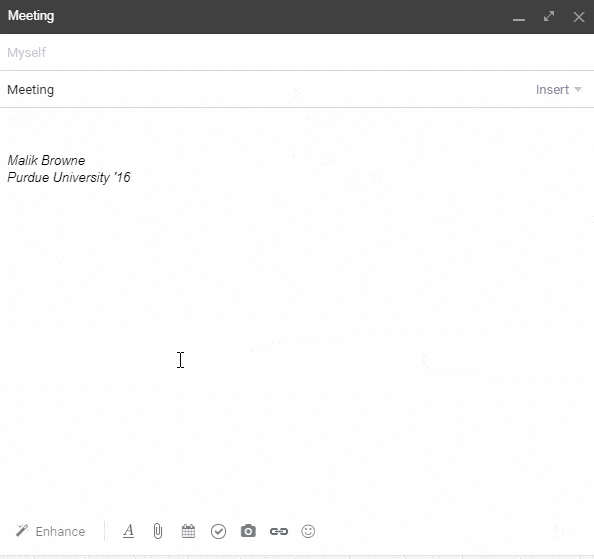Click the Purdue University '16 signature line
The width and height of the screenshot is (594, 559).
pyautogui.click(x=69, y=177)
